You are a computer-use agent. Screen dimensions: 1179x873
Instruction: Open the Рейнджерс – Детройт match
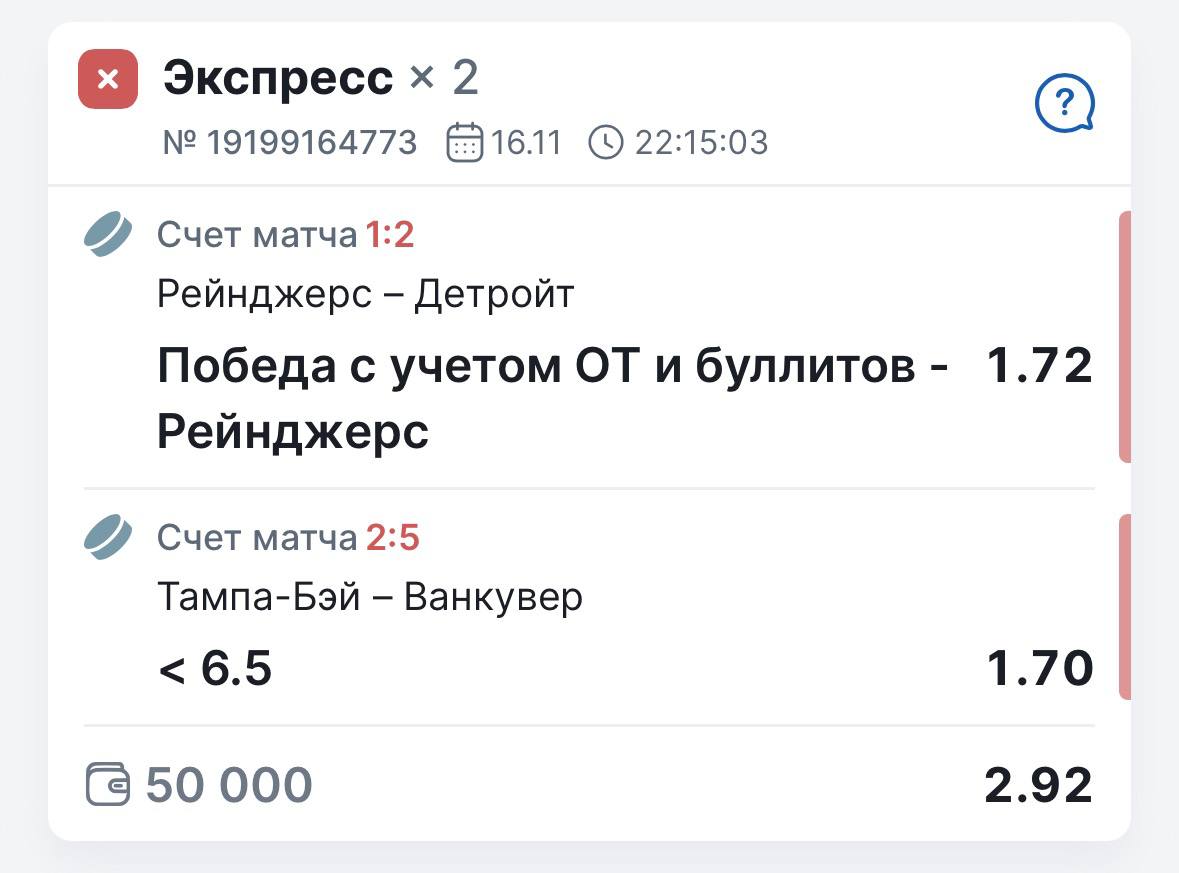click(x=366, y=294)
